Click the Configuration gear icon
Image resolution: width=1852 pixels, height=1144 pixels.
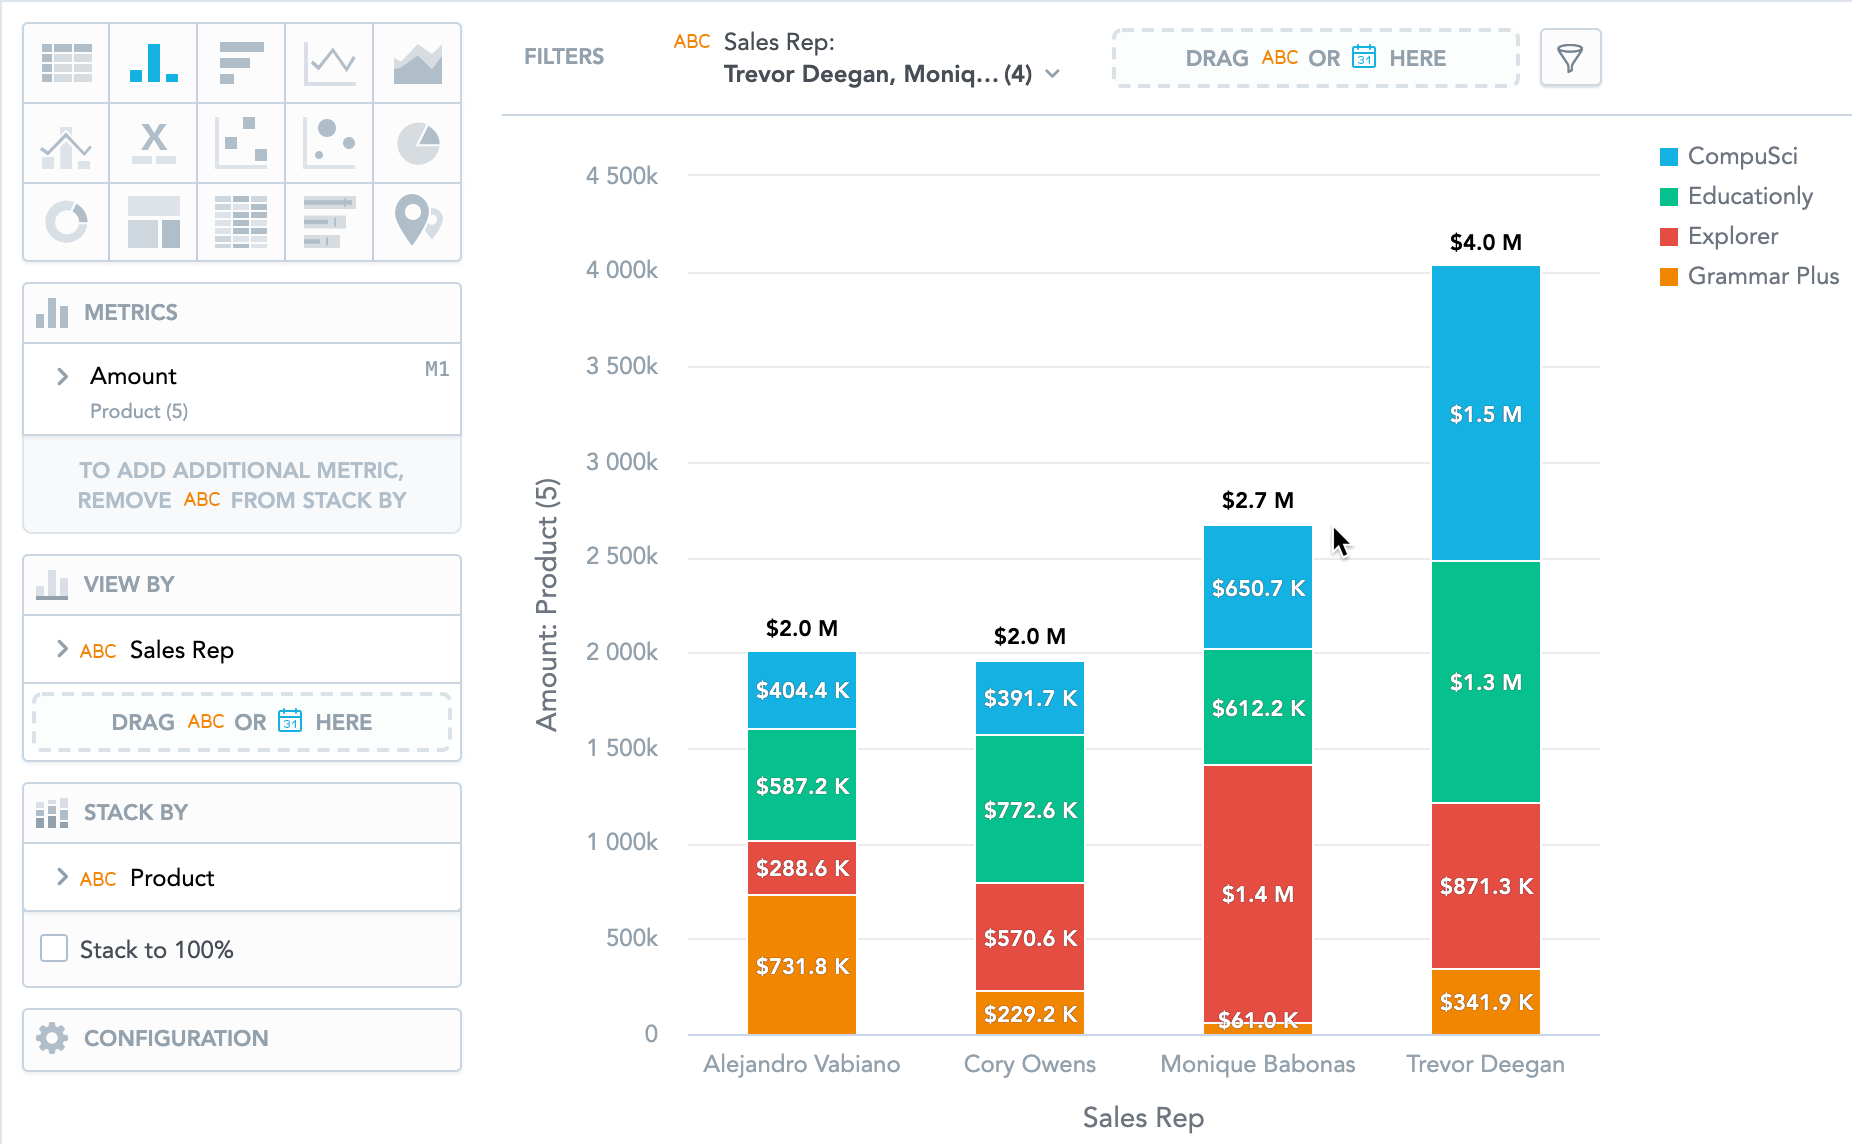coord(52,1038)
